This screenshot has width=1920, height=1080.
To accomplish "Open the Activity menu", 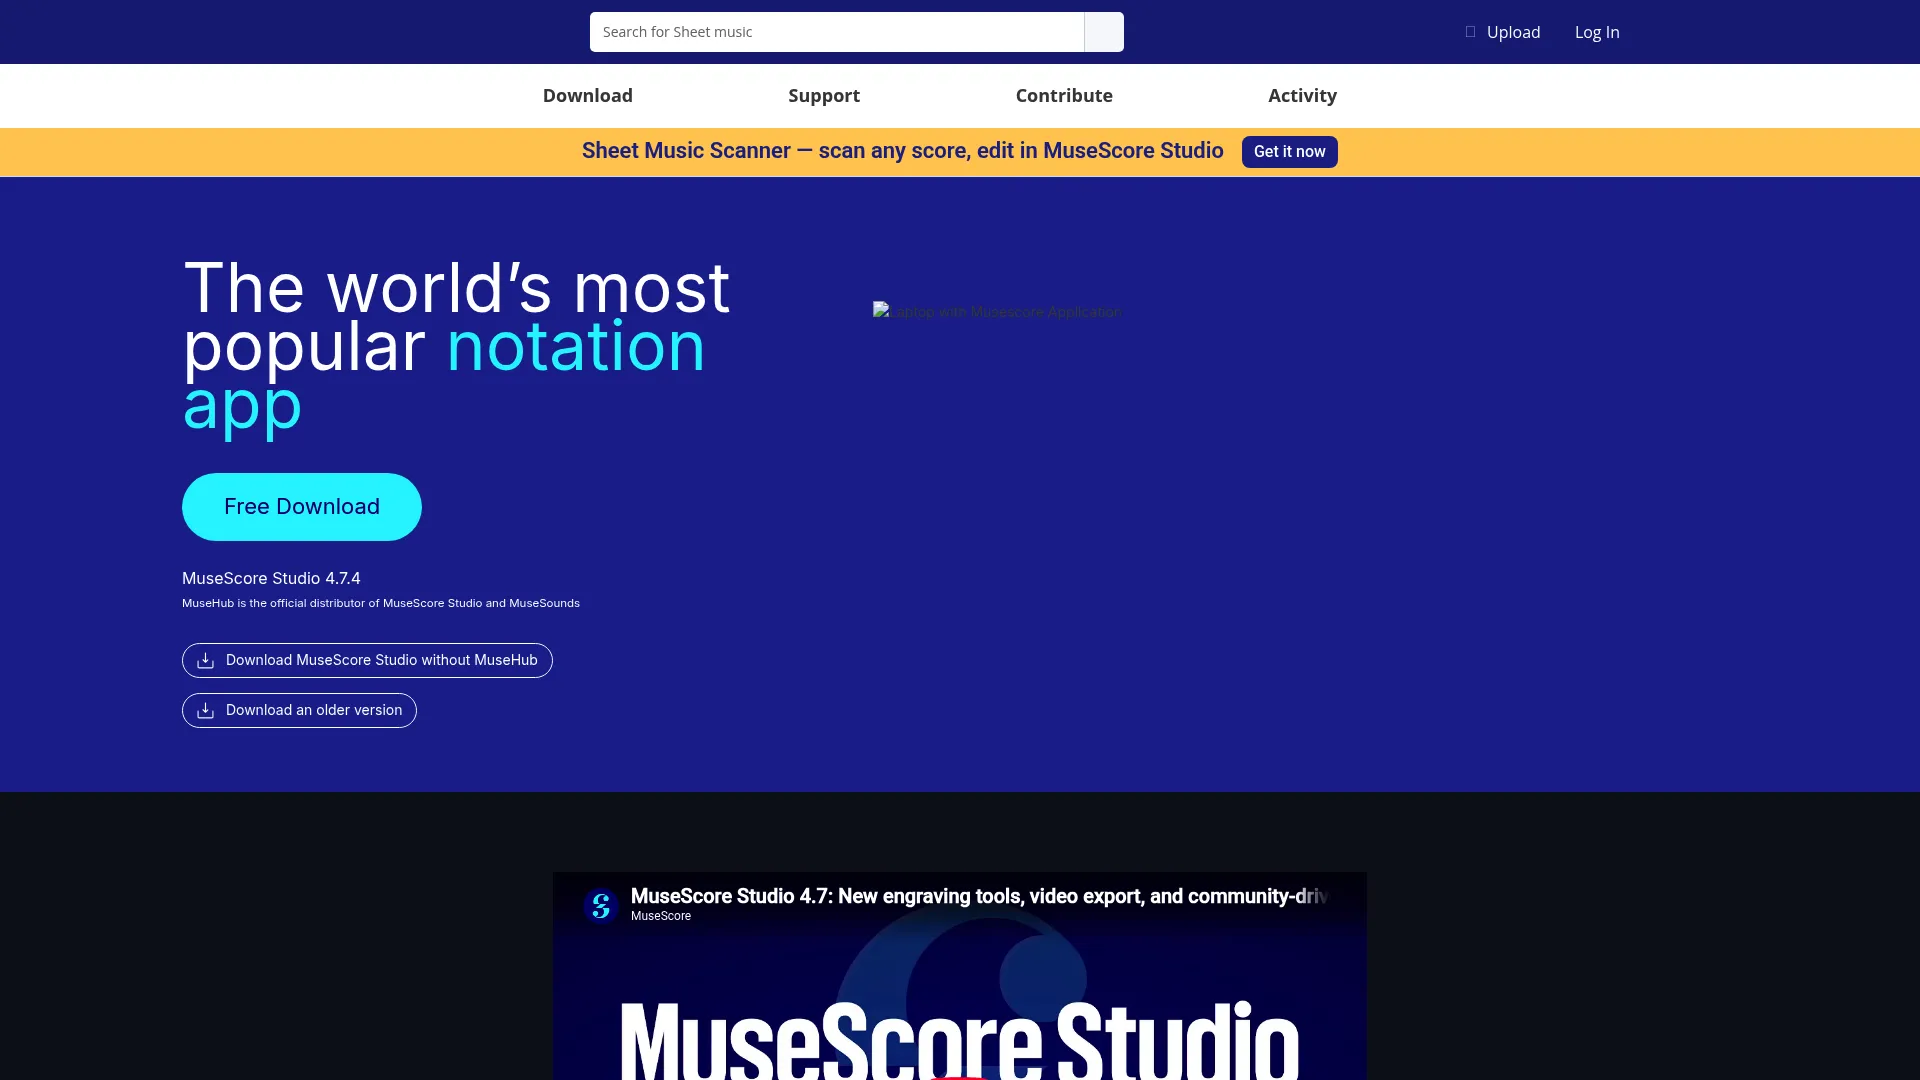I will (x=1302, y=96).
